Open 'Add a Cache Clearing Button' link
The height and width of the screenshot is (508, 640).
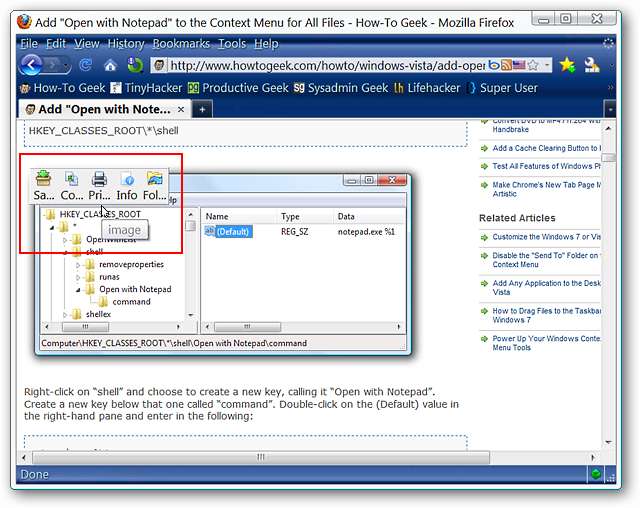[546, 148]
